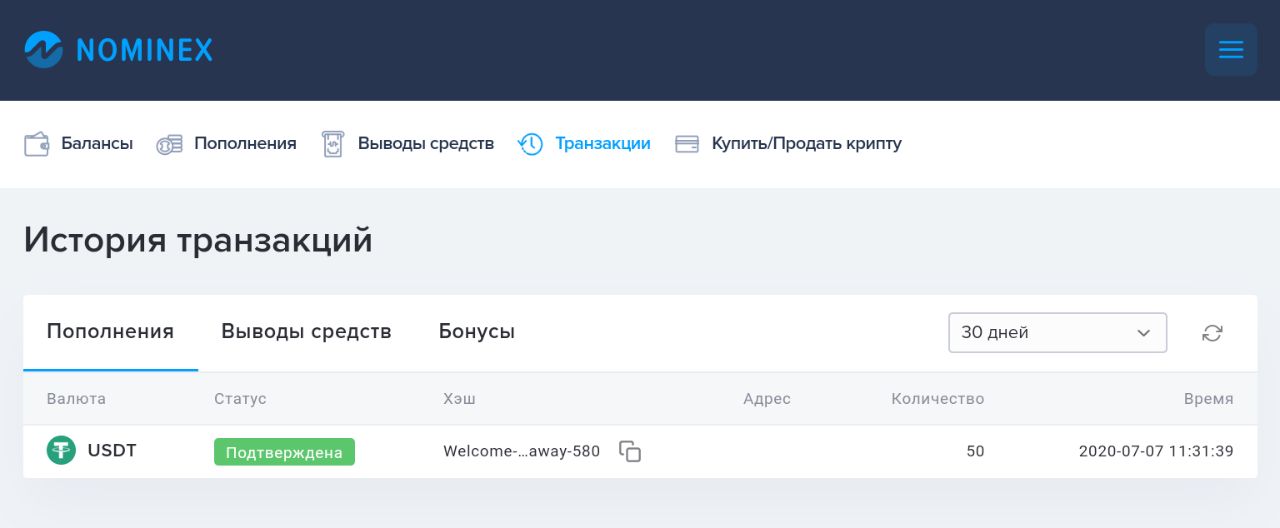Click the Nominex logo icon
1280x528 pixels.
coord(44,49)
